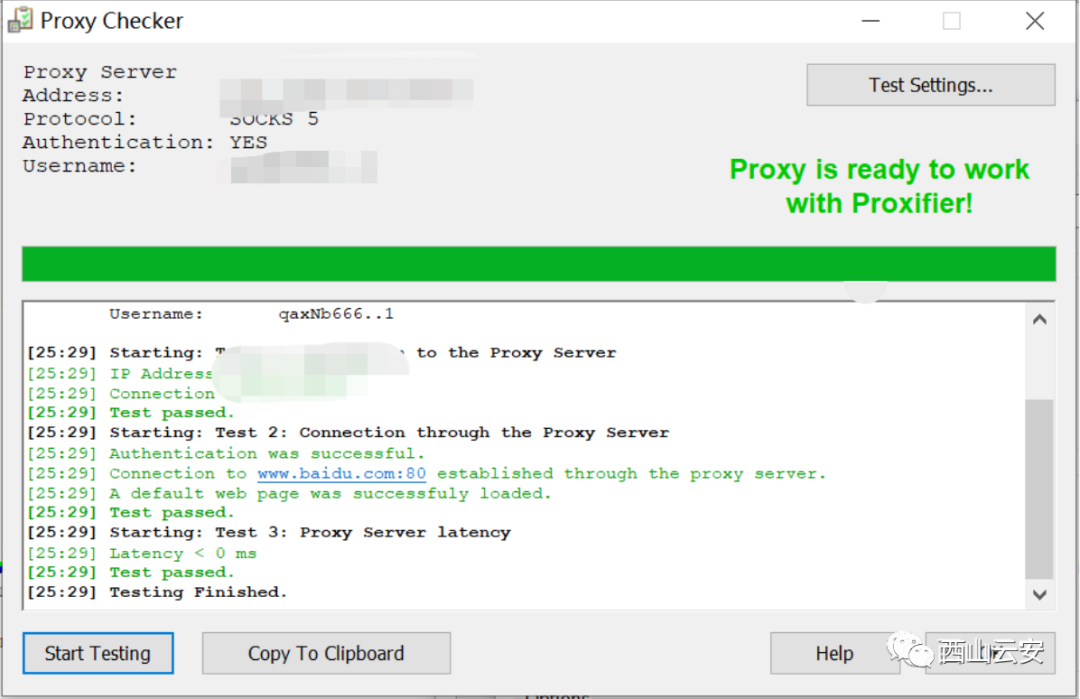The height and width of the screenshot is (699, 1080).
Task: Open the www.baidu.com:80 link in log
Action: click(x=342, y=474)
